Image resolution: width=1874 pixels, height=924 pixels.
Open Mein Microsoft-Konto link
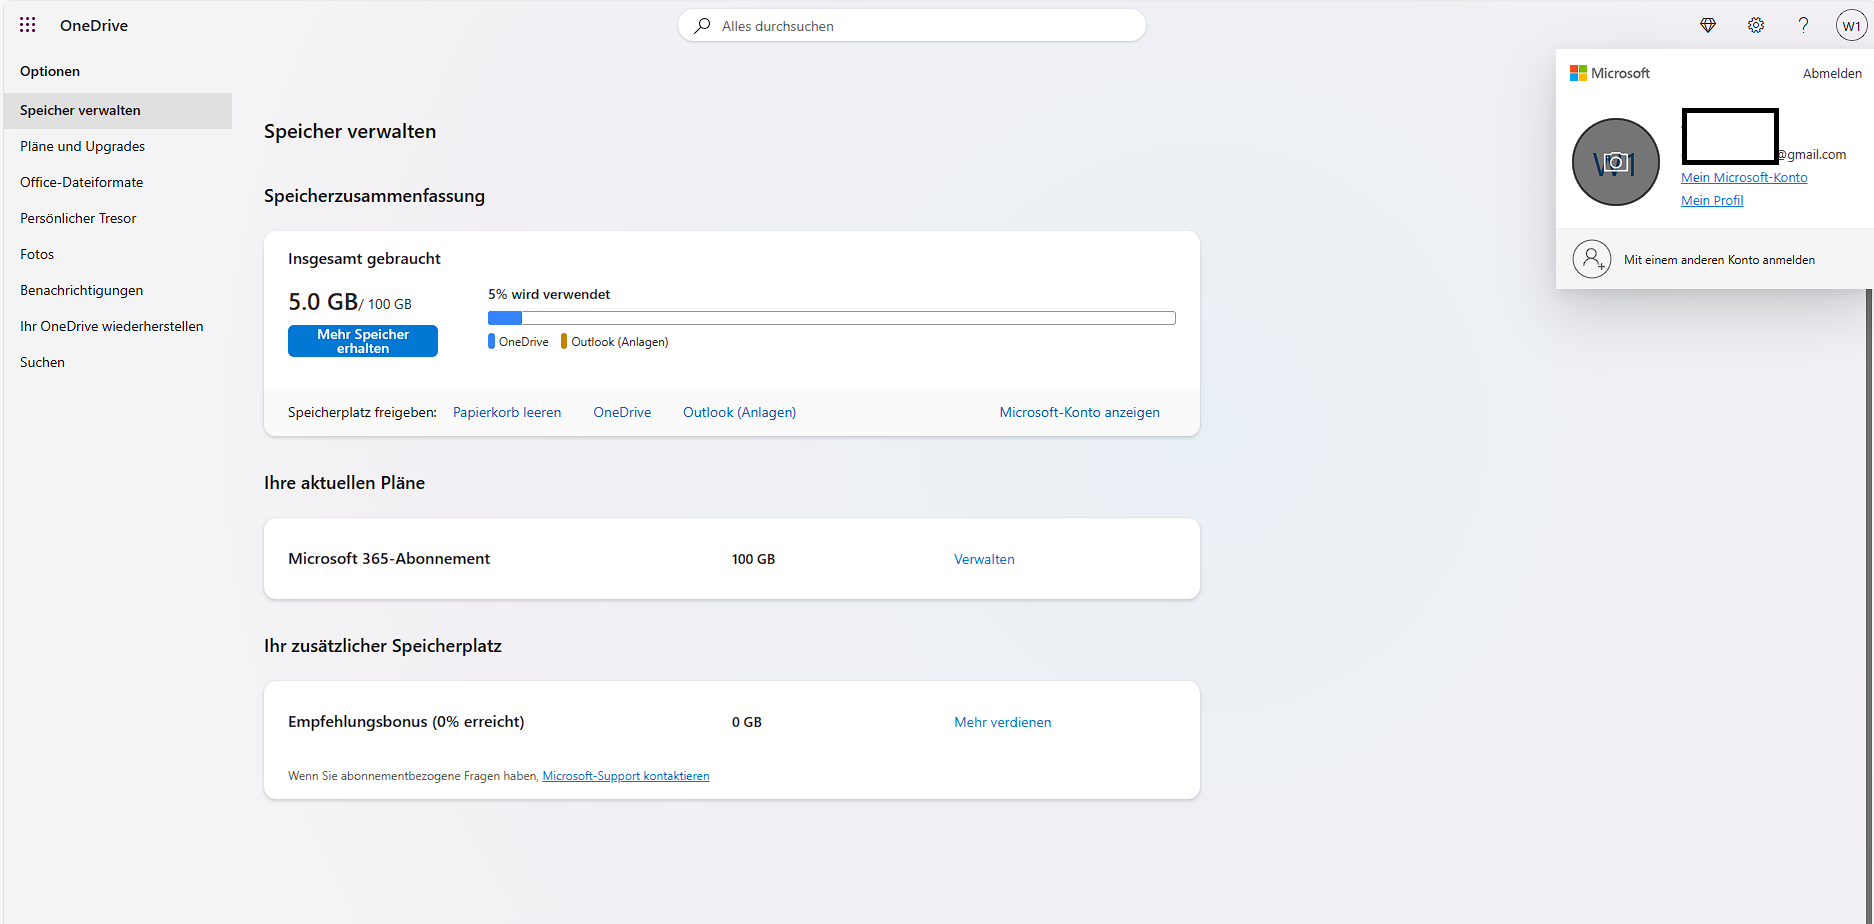1744,177
